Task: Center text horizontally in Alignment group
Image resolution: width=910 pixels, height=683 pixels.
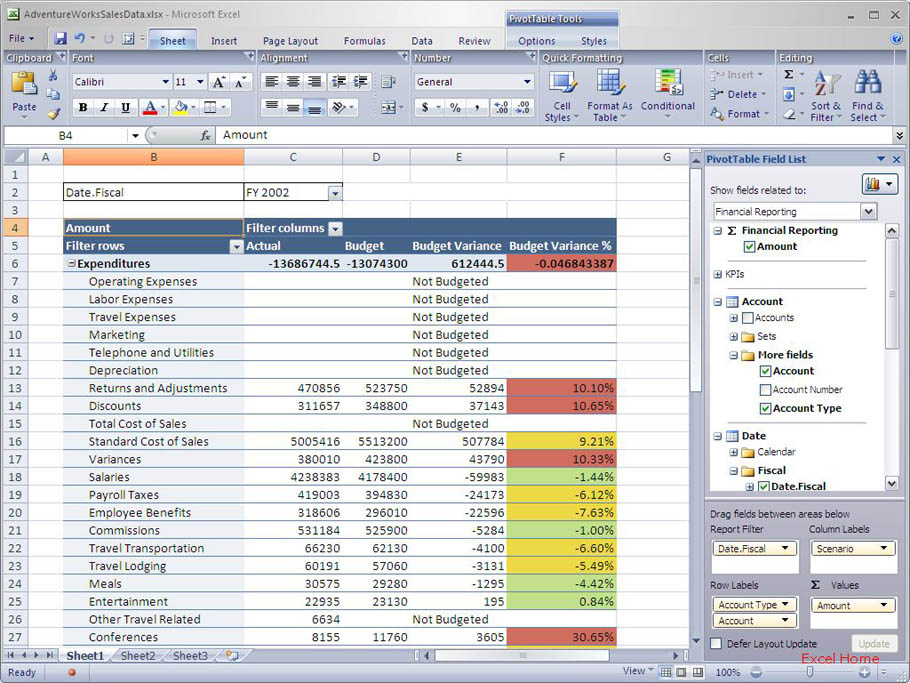Action: (293, 82)
